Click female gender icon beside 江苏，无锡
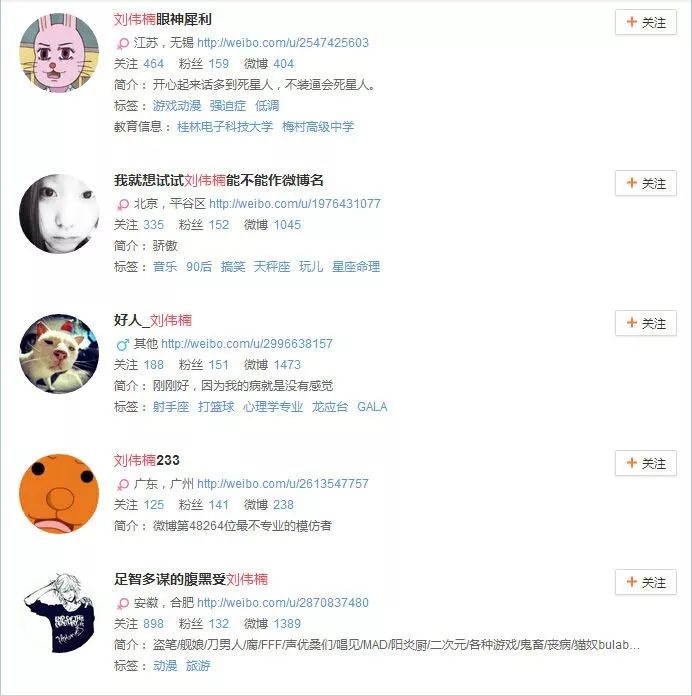This screenshot has width=692, height=696. coord(123,44)
